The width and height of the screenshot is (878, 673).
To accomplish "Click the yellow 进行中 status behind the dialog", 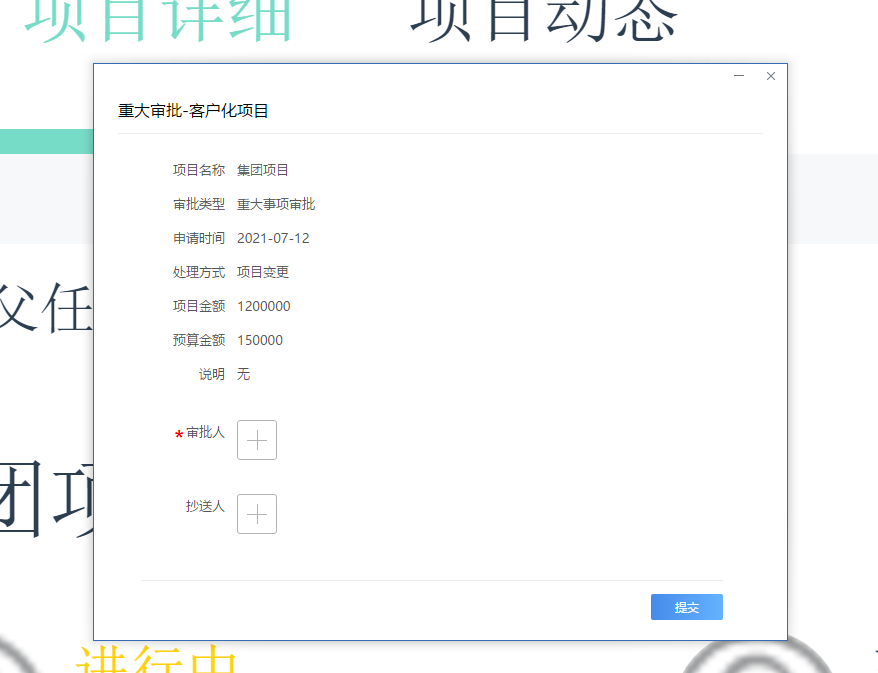I will (x=157, y=660).
